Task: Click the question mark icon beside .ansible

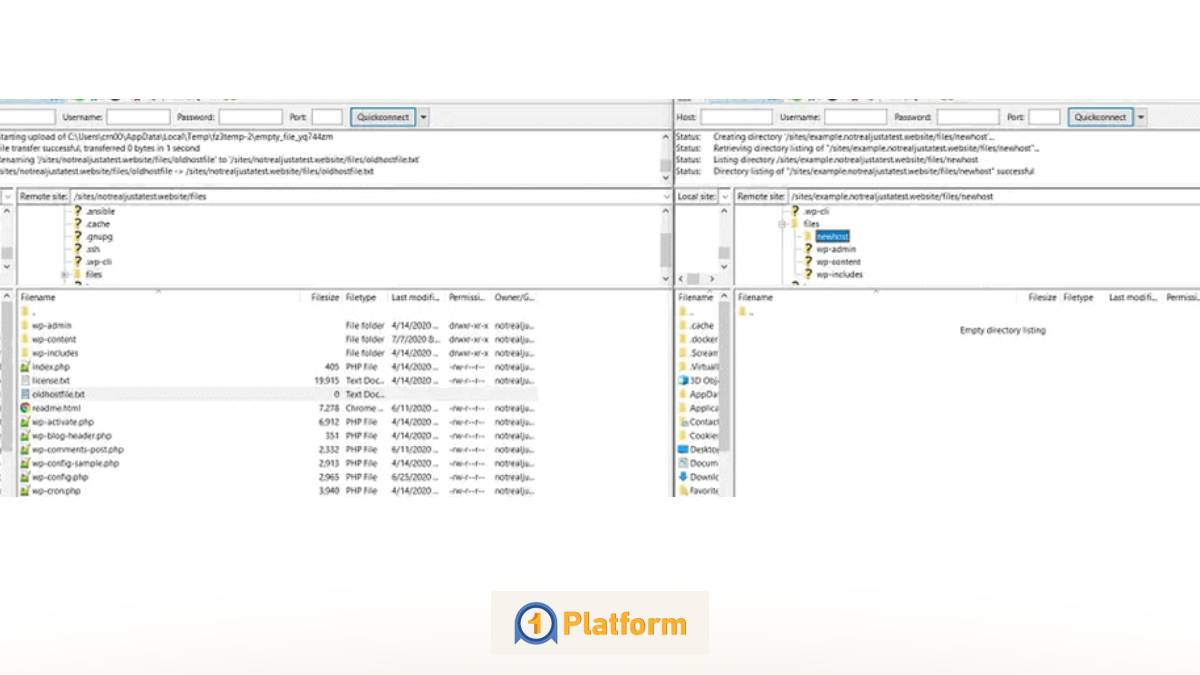Action: click(x=77, y=212)
